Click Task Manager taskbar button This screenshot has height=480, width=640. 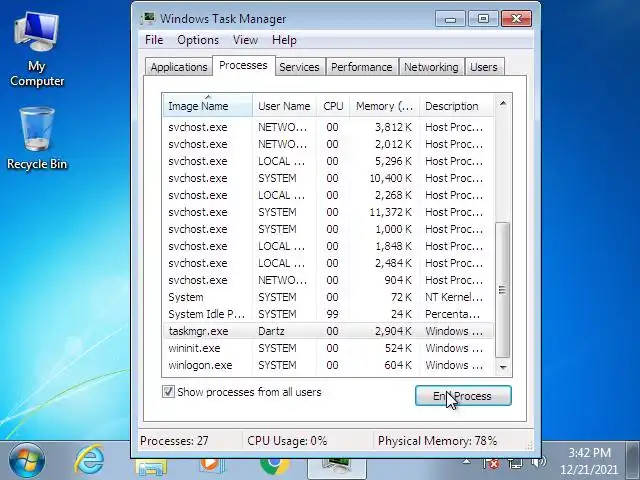point(337,469)
